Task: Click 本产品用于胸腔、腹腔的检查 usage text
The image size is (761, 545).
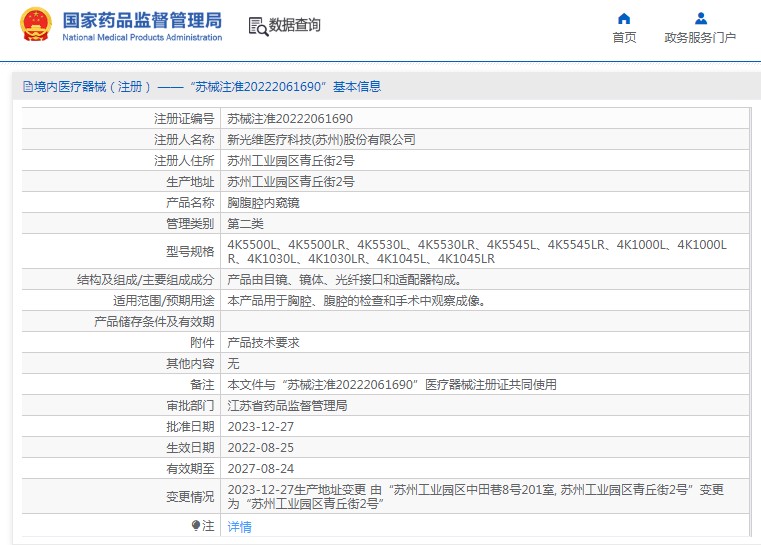Action: coord(357,301)
